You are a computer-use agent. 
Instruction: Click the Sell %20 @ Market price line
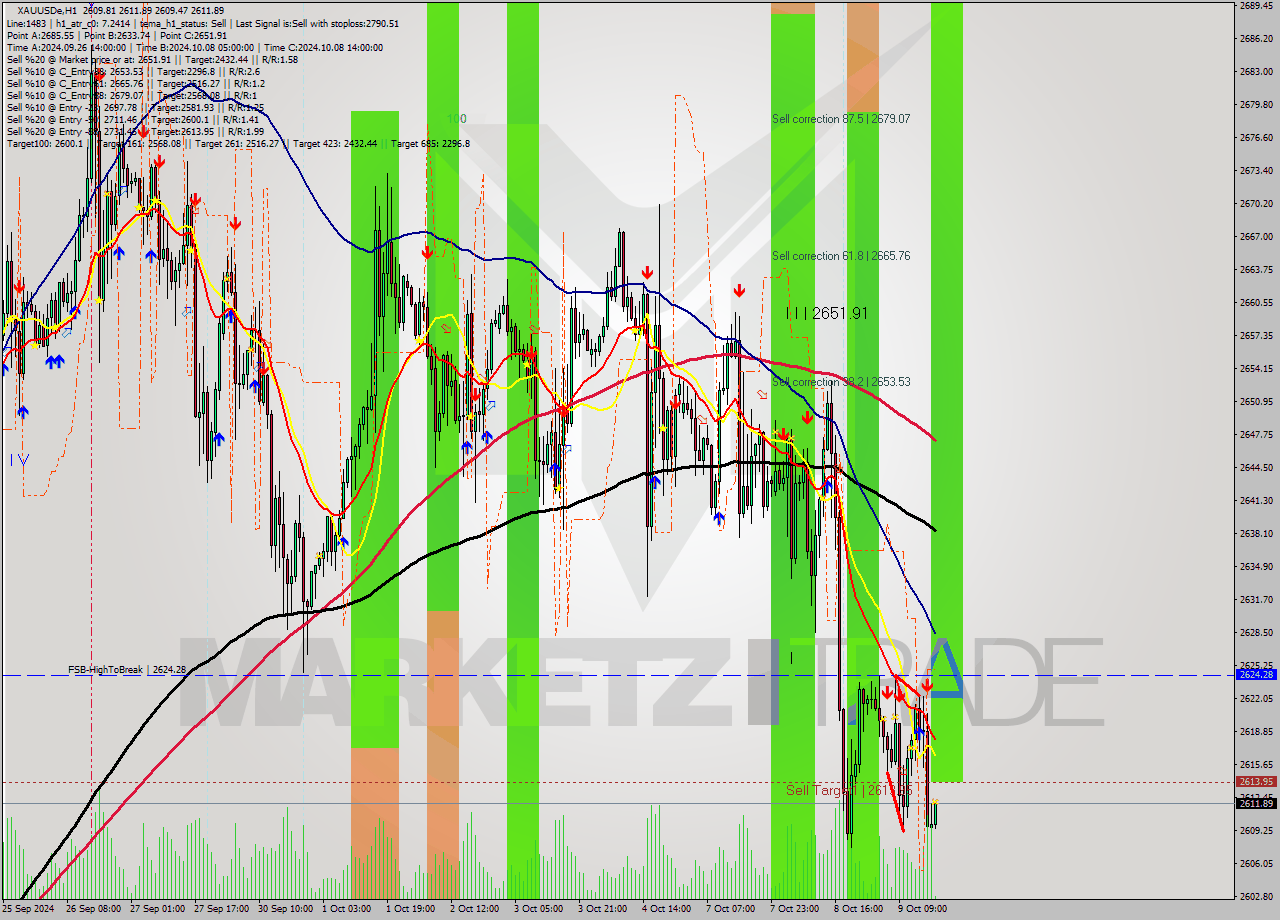tap(152, 59)
